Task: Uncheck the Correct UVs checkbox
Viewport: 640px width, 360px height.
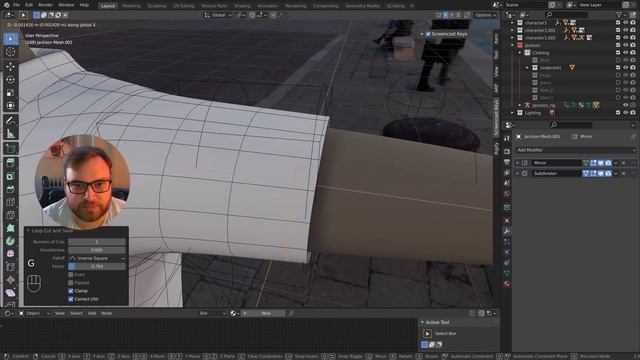Action: pyautogui.click(x=71, y=299)
